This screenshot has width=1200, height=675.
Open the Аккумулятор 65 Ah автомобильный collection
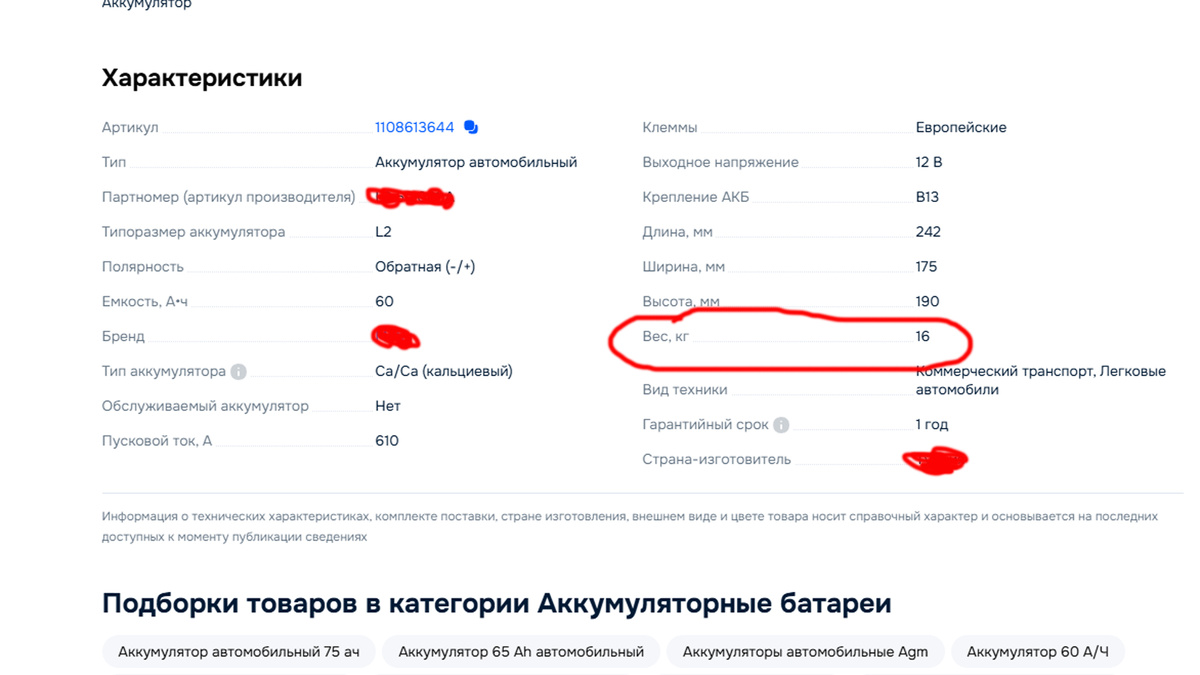pyautogui.click(x=520, y=652)
